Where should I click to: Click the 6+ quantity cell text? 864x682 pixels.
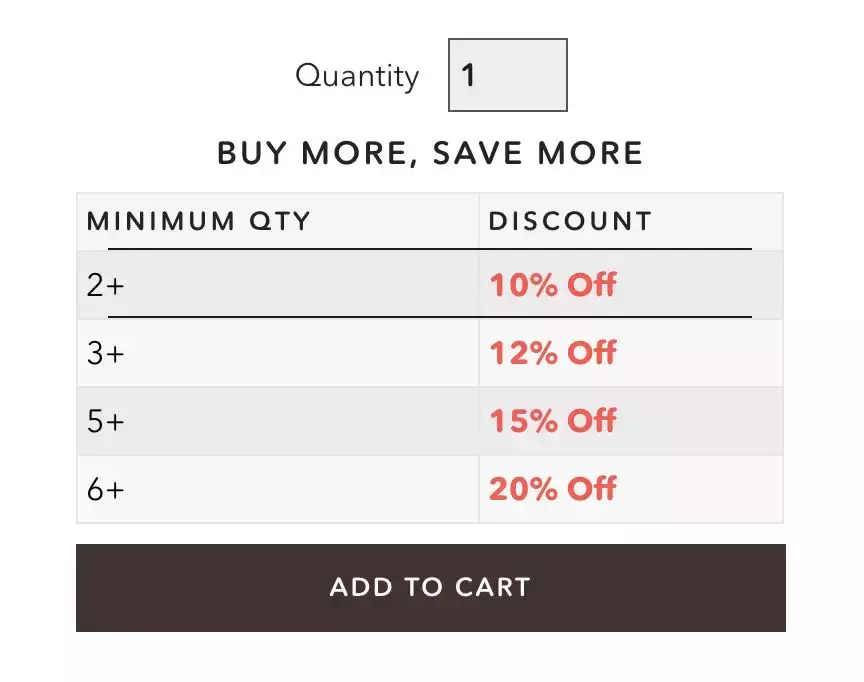[x=105, y=489]
